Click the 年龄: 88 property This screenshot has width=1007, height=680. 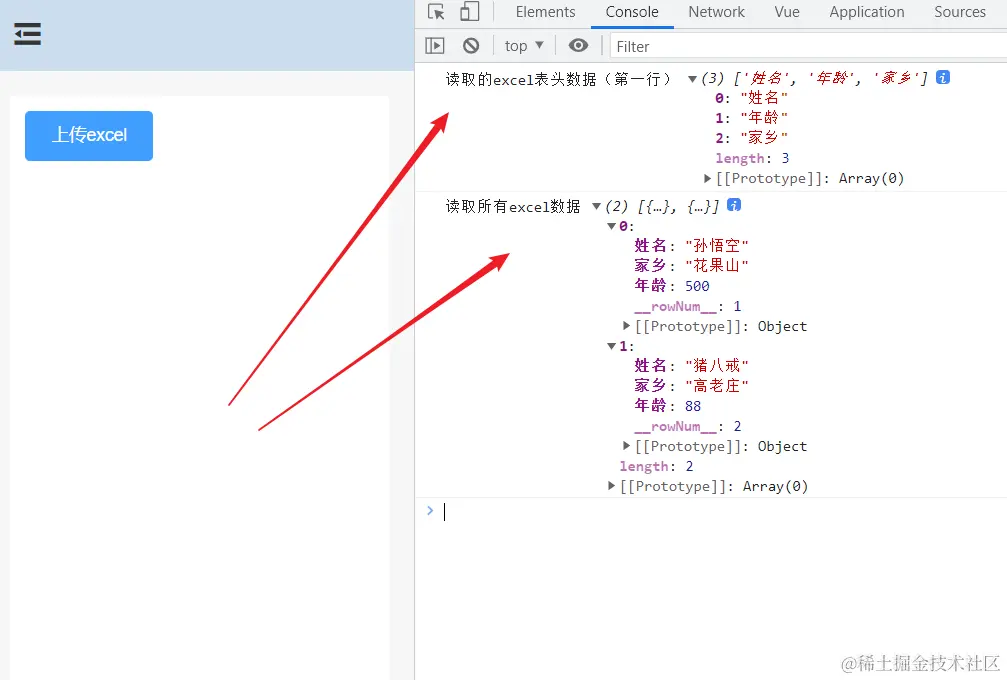click(667, 406)
